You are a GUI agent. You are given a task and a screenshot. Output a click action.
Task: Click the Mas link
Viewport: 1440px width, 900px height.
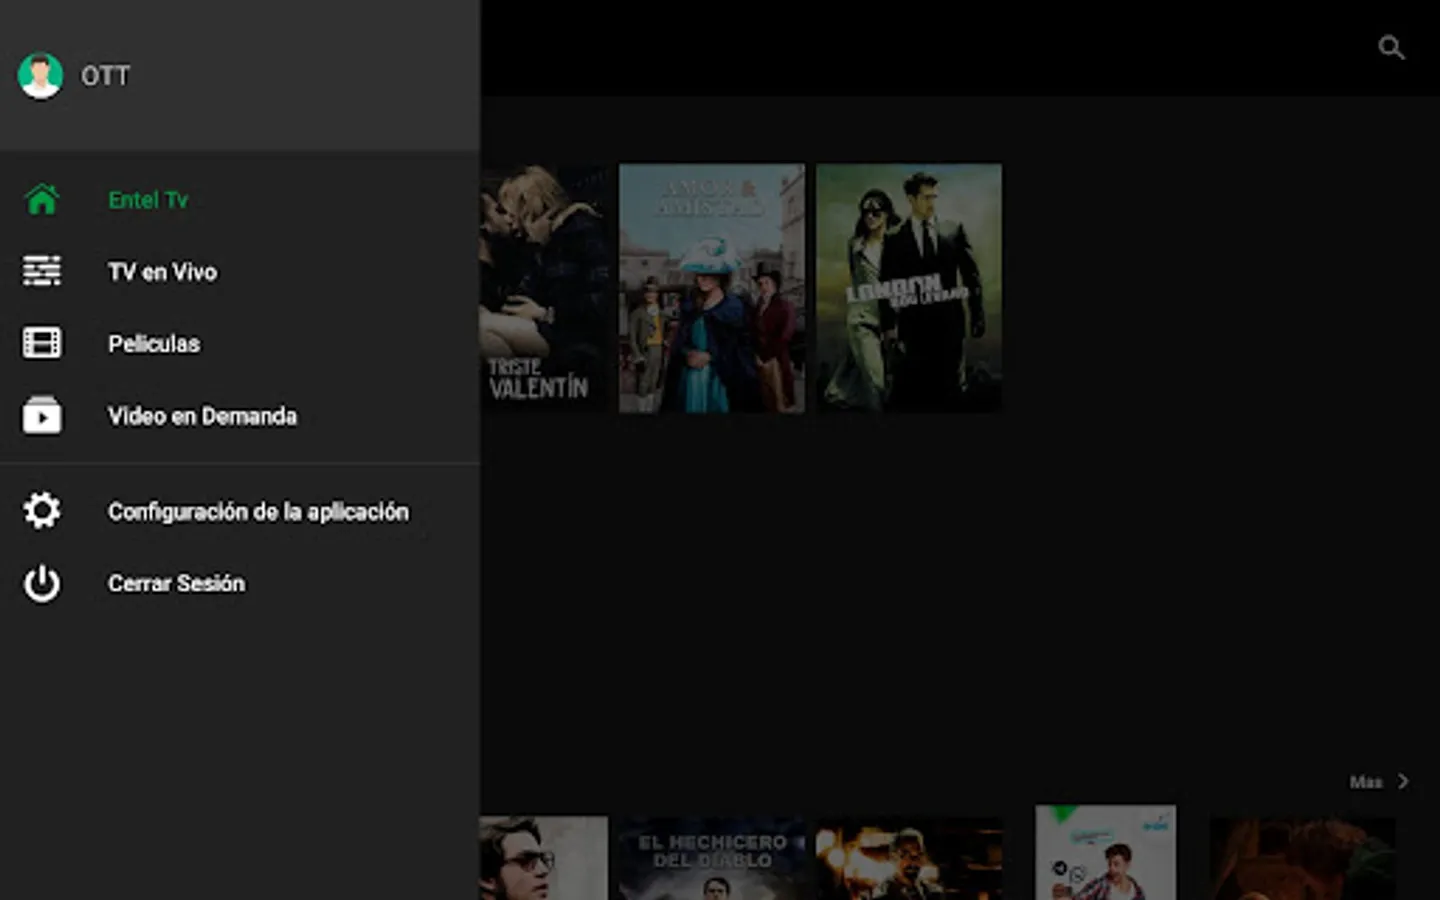[x=1366, y=782]
